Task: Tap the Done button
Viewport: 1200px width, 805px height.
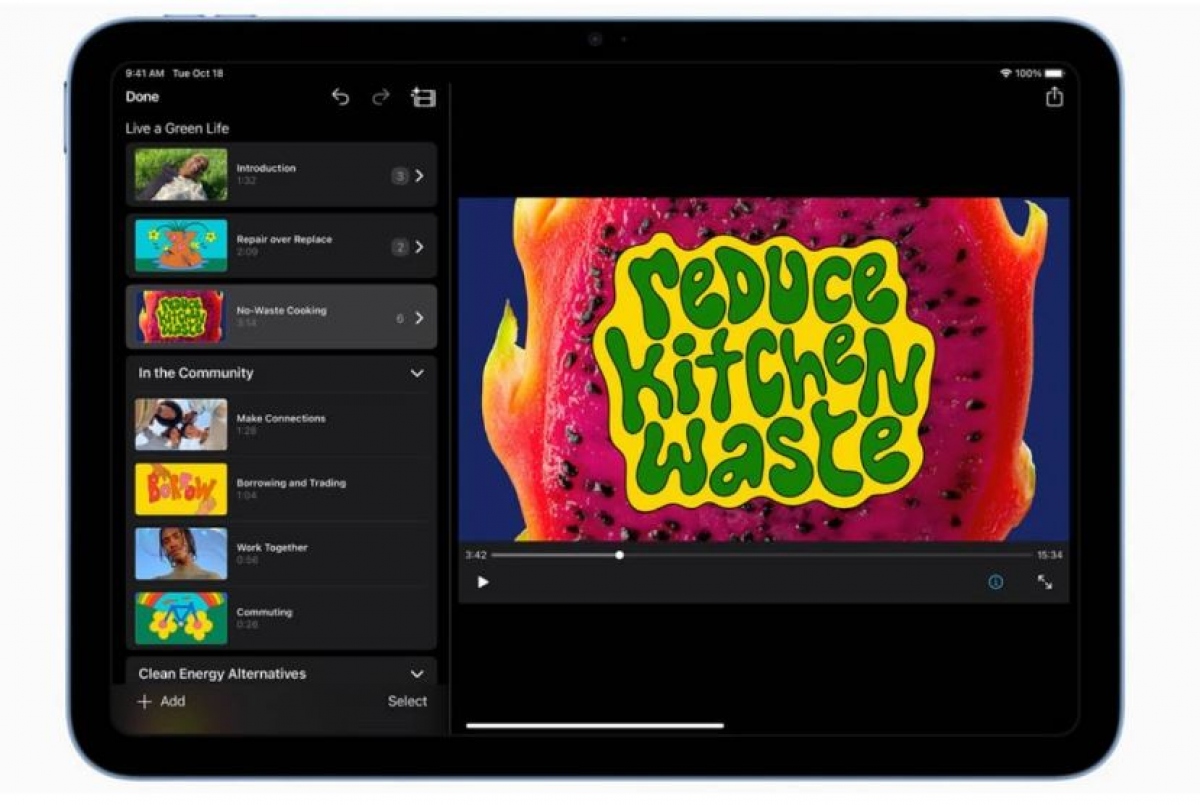Action: click(x=142, y=97)
